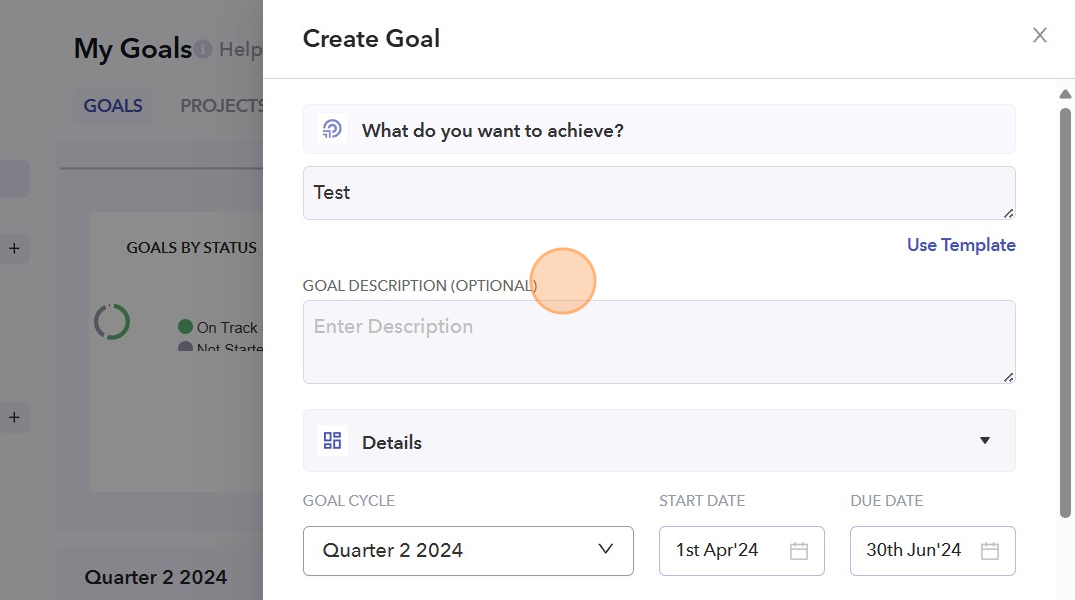This screenshot has width=1075, height=600.
Task: Open the Due Date calendar icon
Action: point(989,551)
